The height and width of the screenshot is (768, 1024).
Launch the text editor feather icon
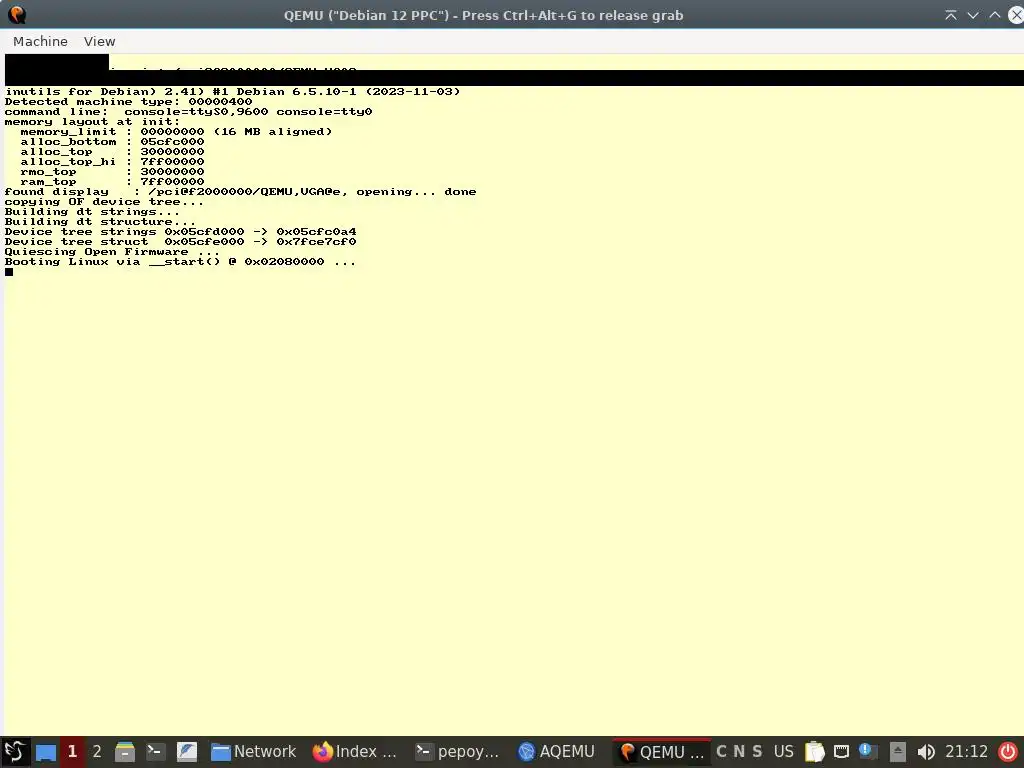(x=187, y=752)
